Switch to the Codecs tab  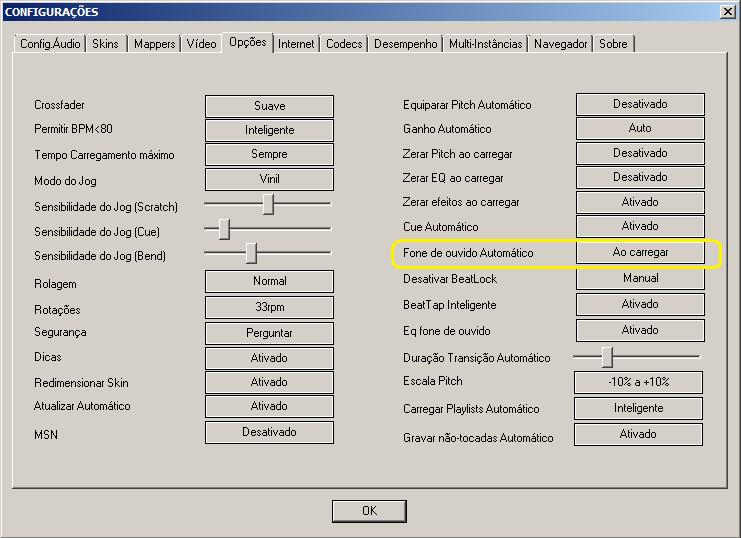point(344,44)
